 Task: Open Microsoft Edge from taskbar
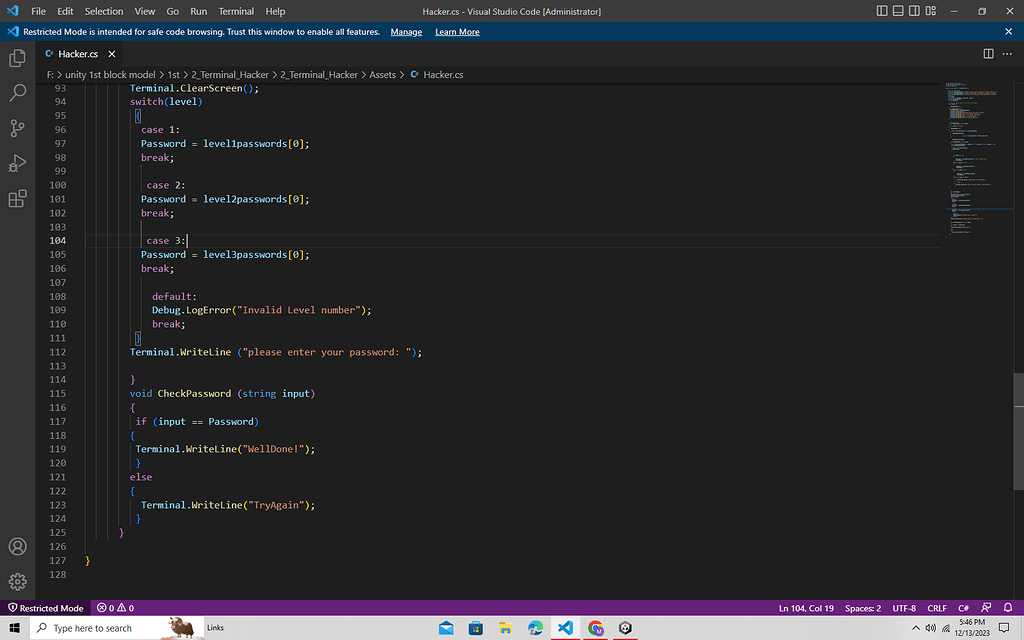[x=536, y=628]
